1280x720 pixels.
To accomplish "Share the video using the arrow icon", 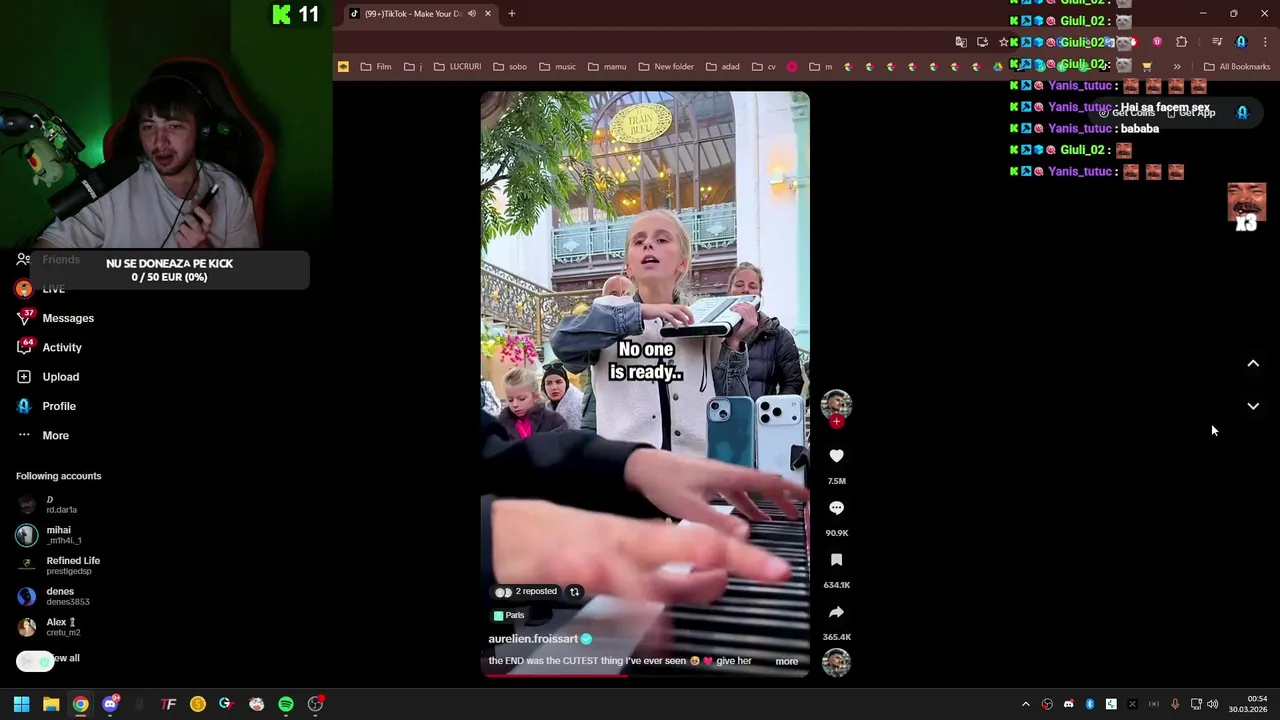I will coord(836,612).
